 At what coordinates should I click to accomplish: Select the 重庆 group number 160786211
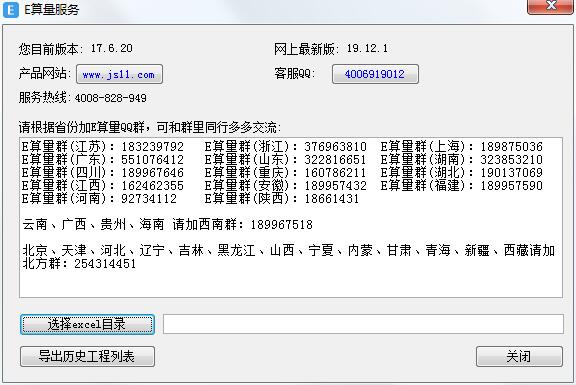coord(335,173)
